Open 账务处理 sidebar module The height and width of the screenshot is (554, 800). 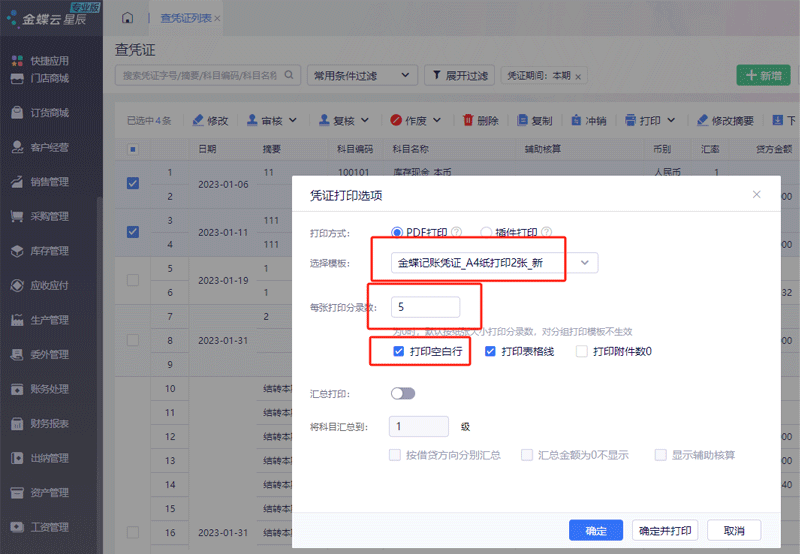[40, 389]
